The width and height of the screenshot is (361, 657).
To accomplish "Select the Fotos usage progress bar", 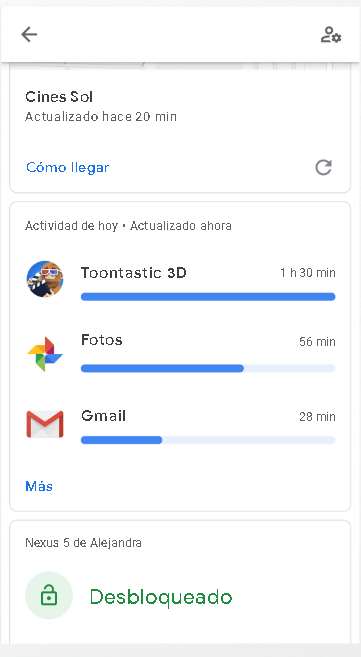I will point(208,368).
